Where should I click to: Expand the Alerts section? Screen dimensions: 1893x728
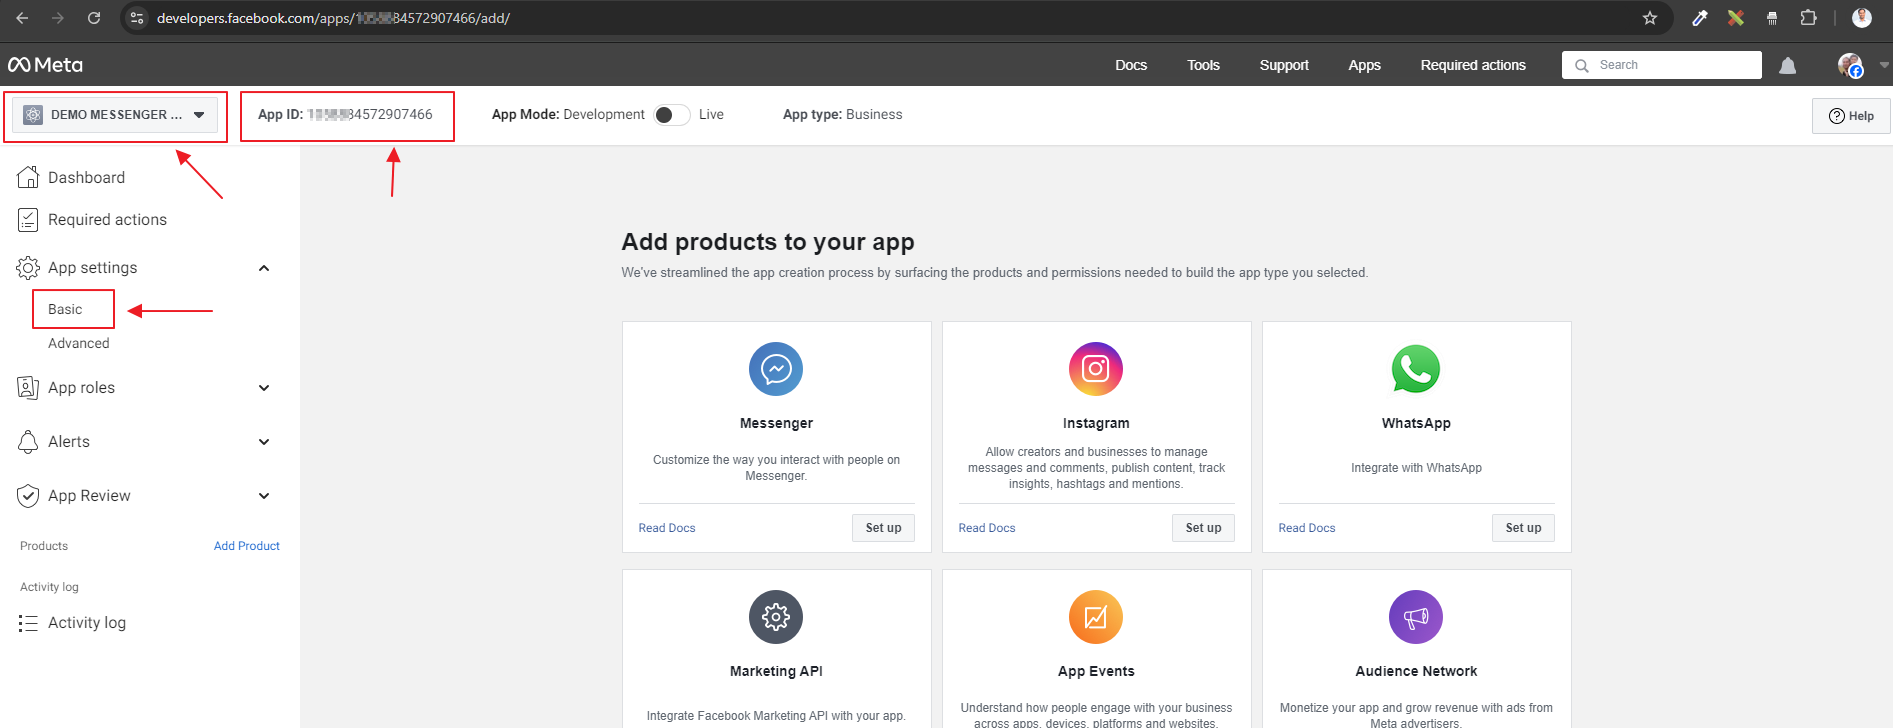[264, 442]
